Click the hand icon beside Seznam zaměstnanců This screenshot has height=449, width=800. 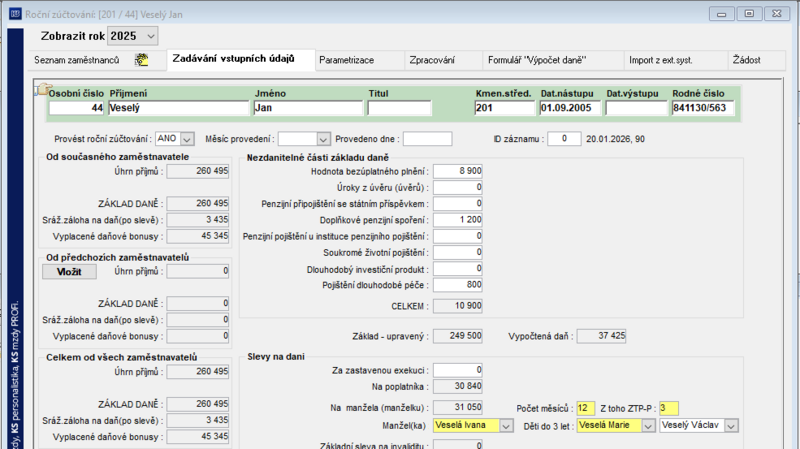[x=141, y=60]
